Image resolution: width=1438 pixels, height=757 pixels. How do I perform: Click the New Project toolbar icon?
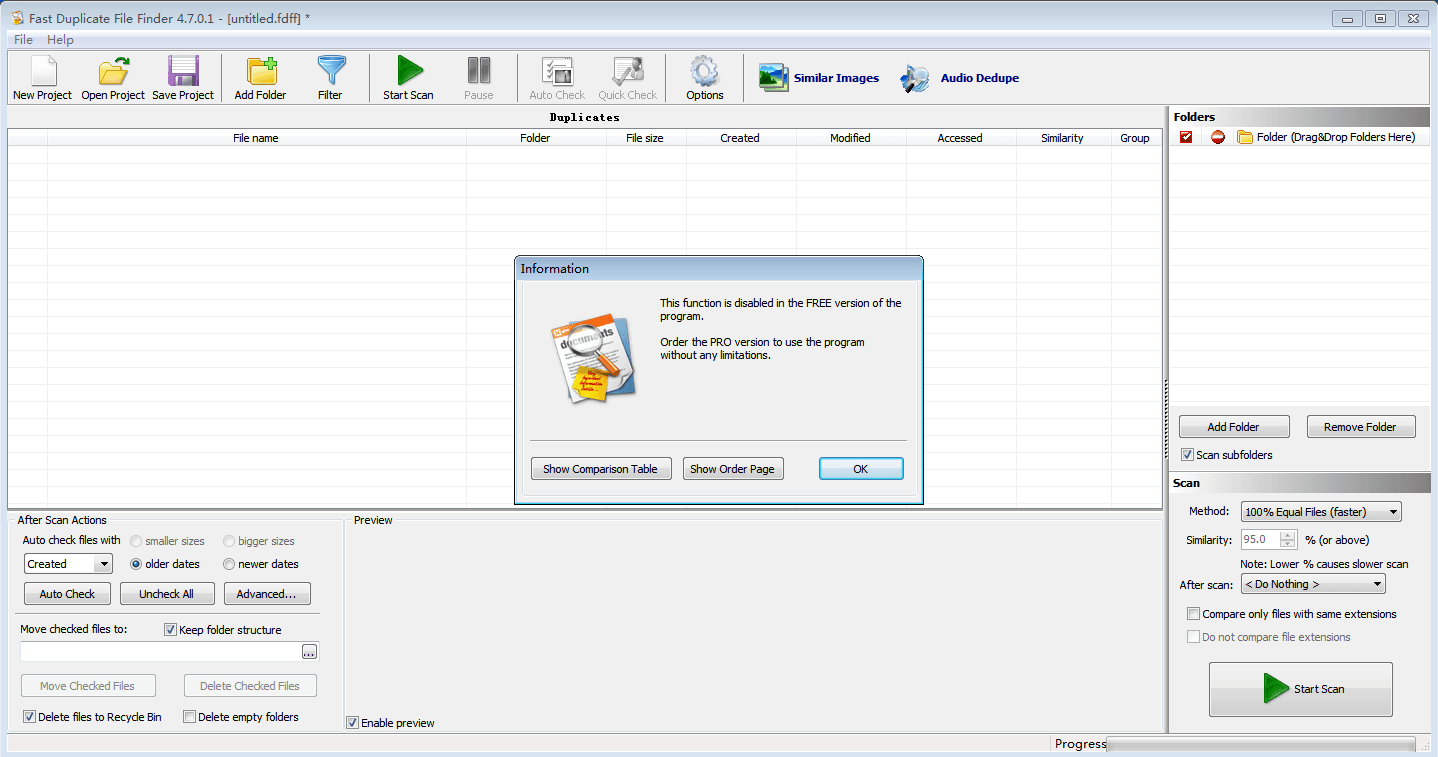pos(43,78)
